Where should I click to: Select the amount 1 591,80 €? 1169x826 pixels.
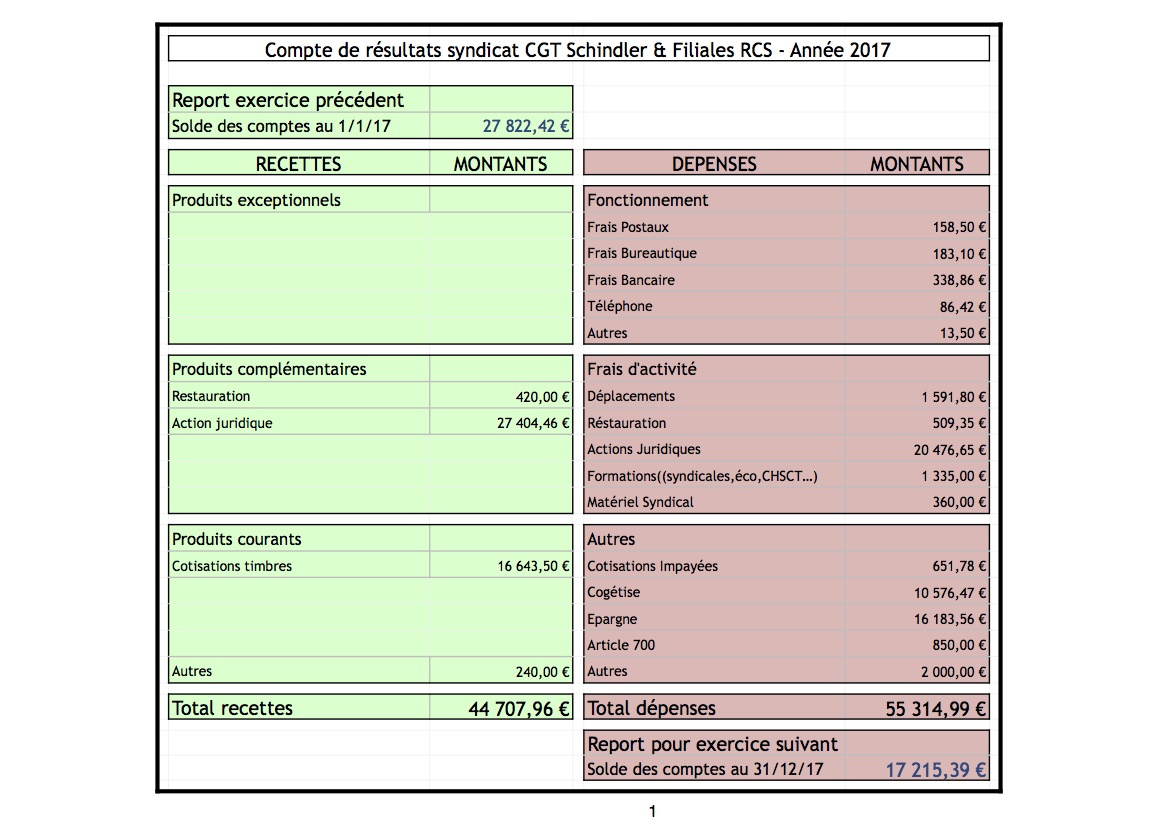point(954,397)
